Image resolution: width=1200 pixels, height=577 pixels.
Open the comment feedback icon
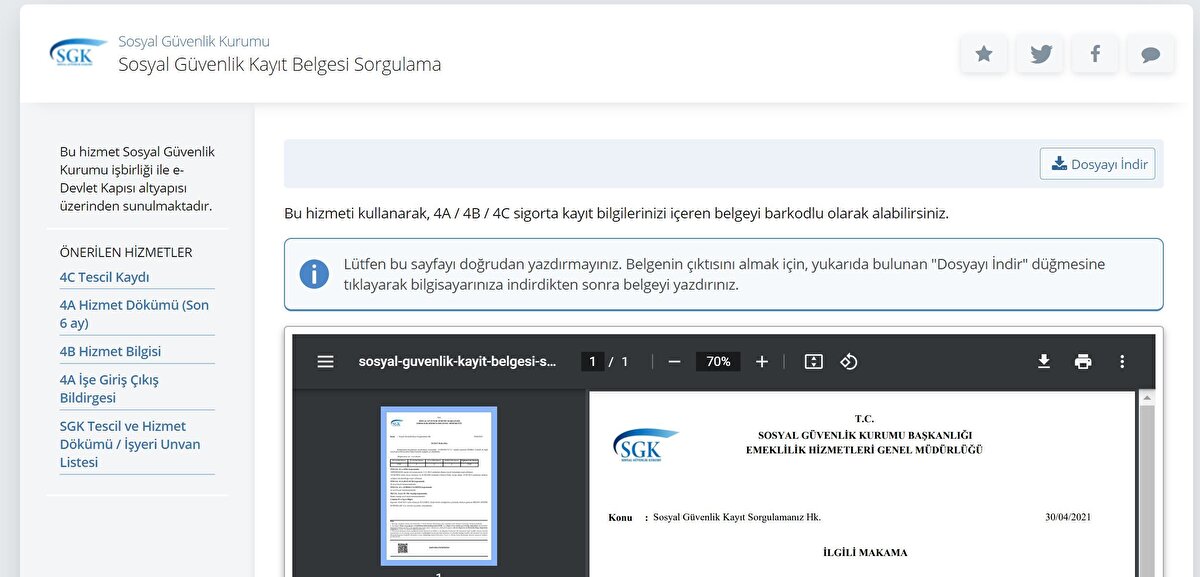coord(1150,54)
